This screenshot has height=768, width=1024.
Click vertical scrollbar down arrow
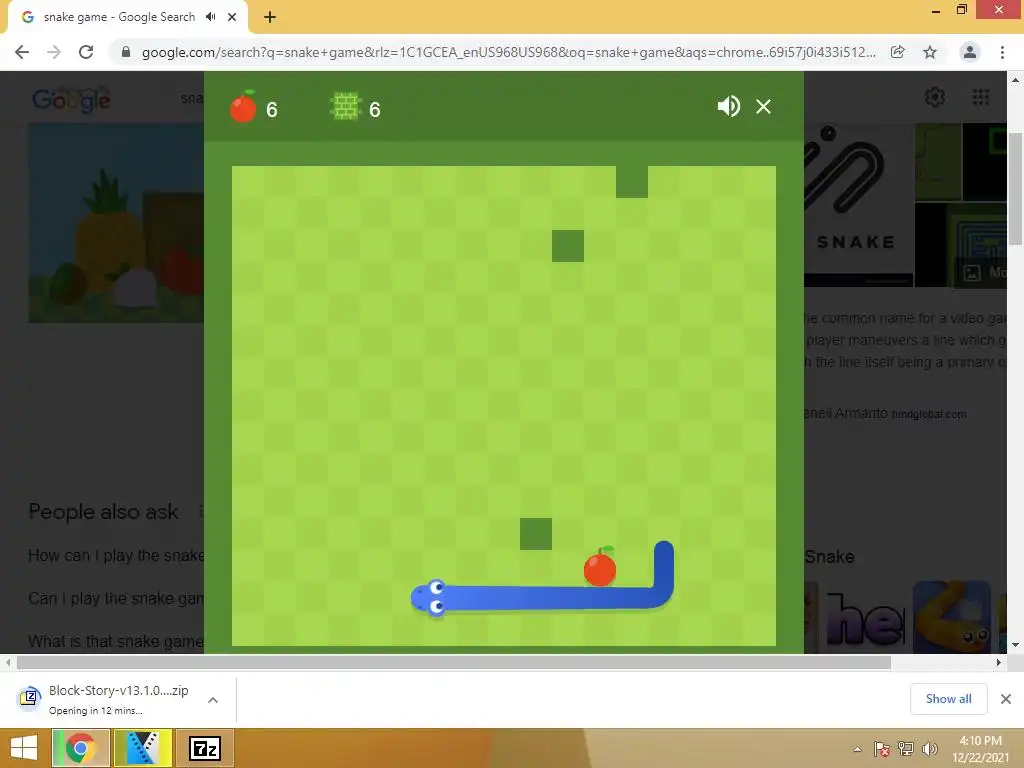tap(1015, 645)
